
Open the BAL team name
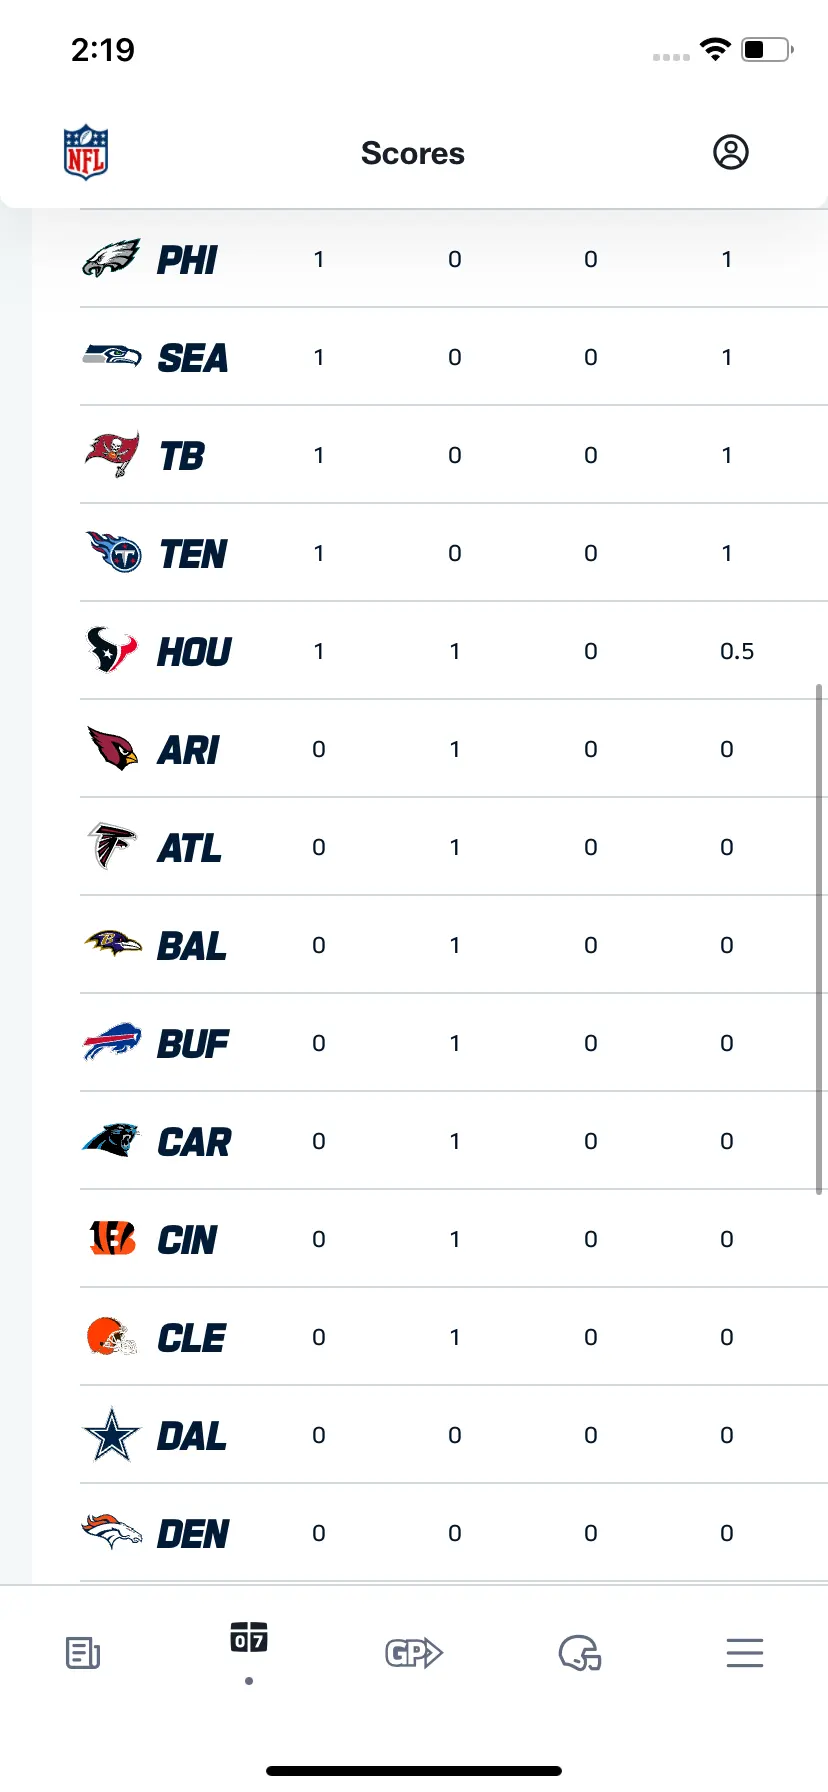pos(192,945)
